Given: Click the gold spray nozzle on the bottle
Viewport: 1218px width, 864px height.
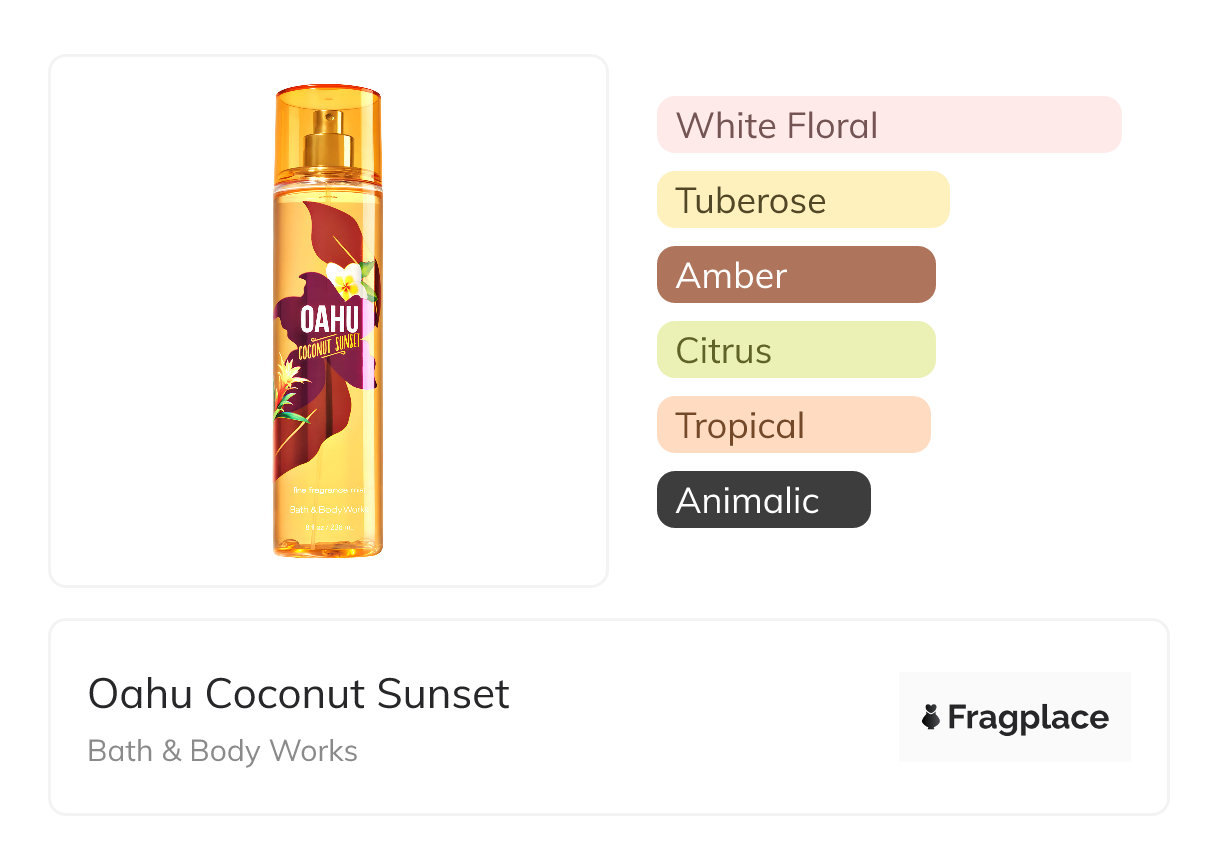Looking at the screenshot, I should [328, 138].
